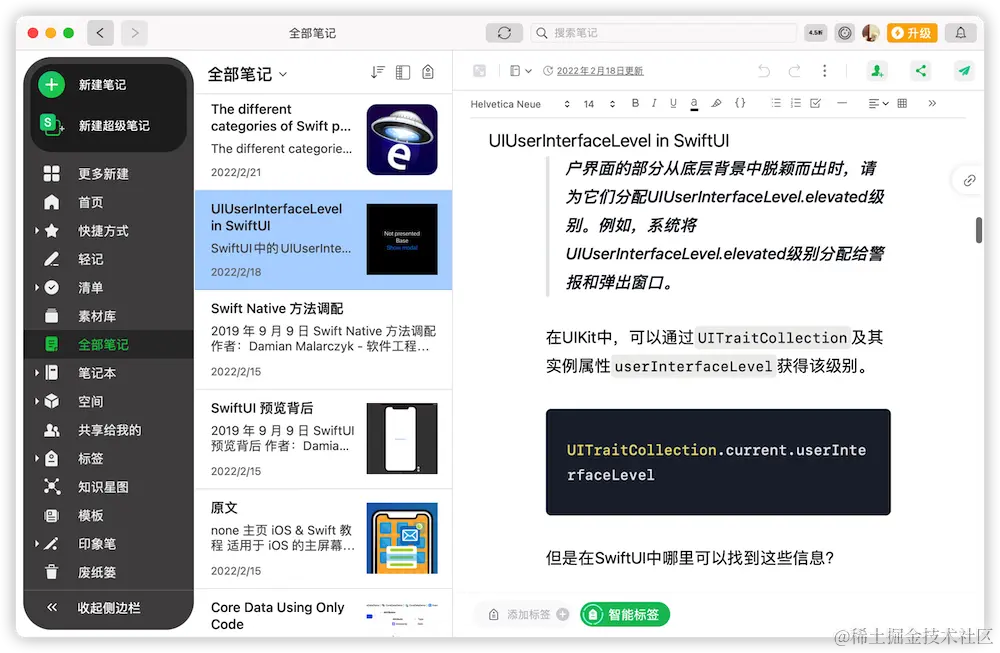The image size is (1000, 653).
Task: Select 全部笔记 in the sidebar
Action: coord(108,344)
